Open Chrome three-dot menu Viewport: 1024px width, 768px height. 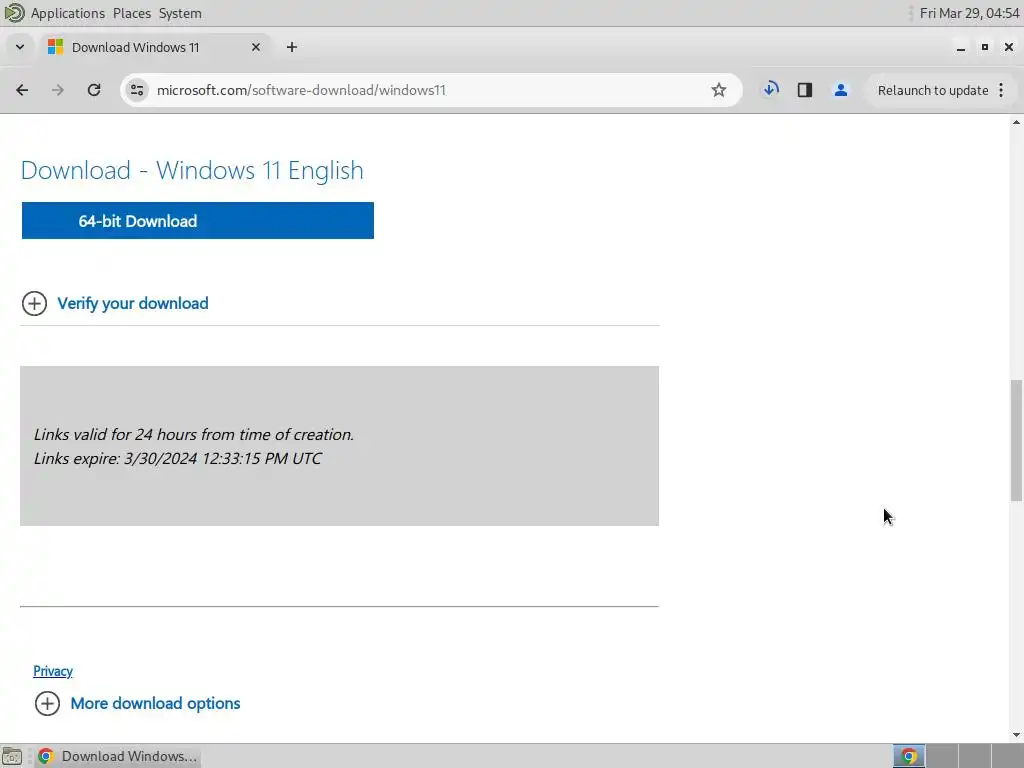pyautogui.click(x=1001, y=90)
